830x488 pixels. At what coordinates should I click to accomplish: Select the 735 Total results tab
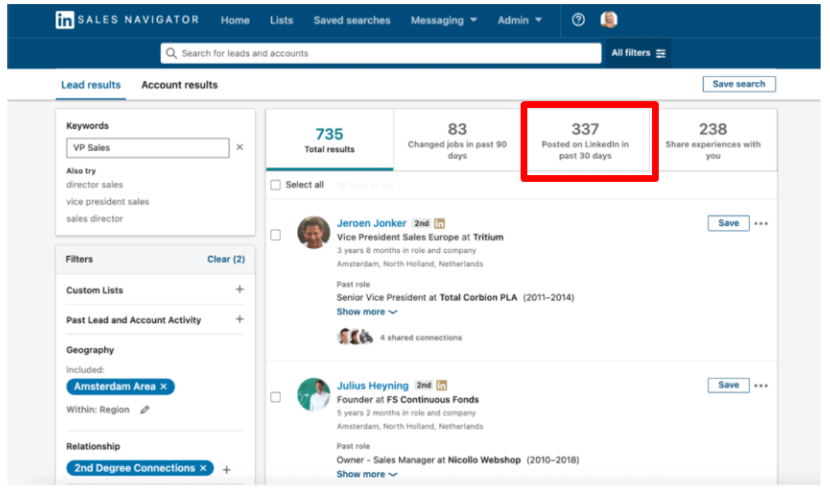pyautogui.click(x=329, y=140)
